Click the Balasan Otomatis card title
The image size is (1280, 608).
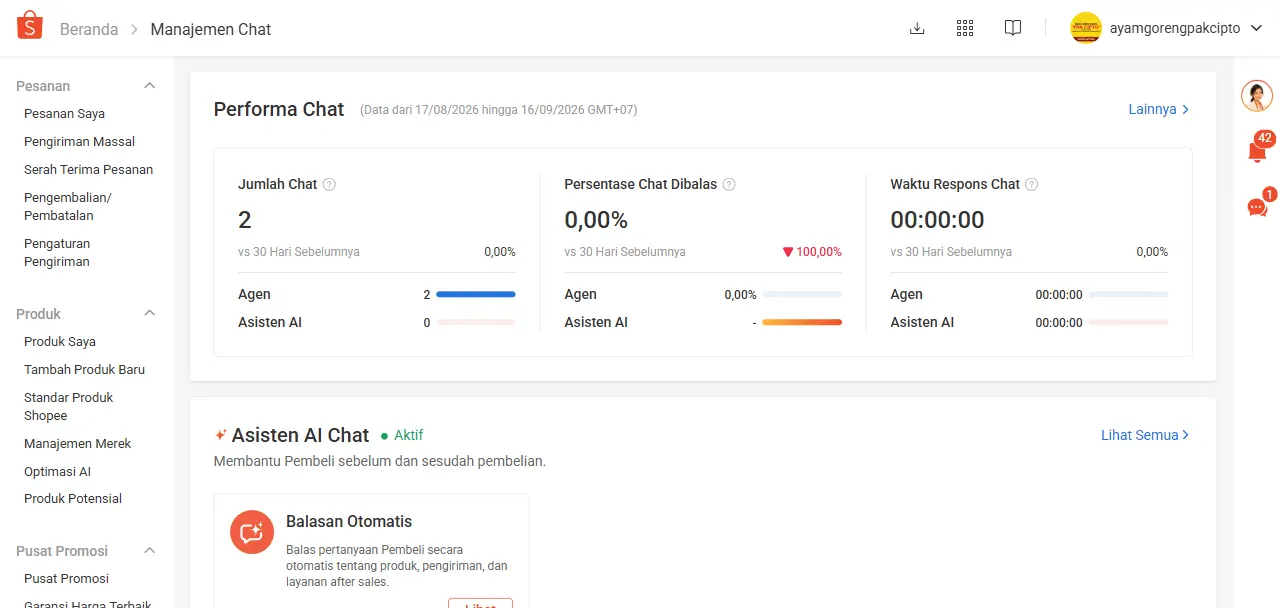coord(349,521)
